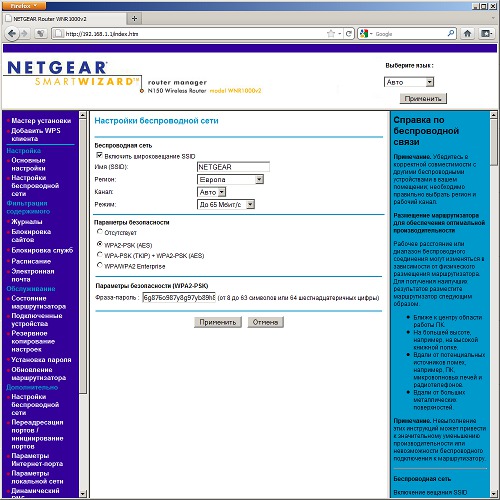Click the NETGEAR logo
The image size is (500, 500).
coord(57,68)
